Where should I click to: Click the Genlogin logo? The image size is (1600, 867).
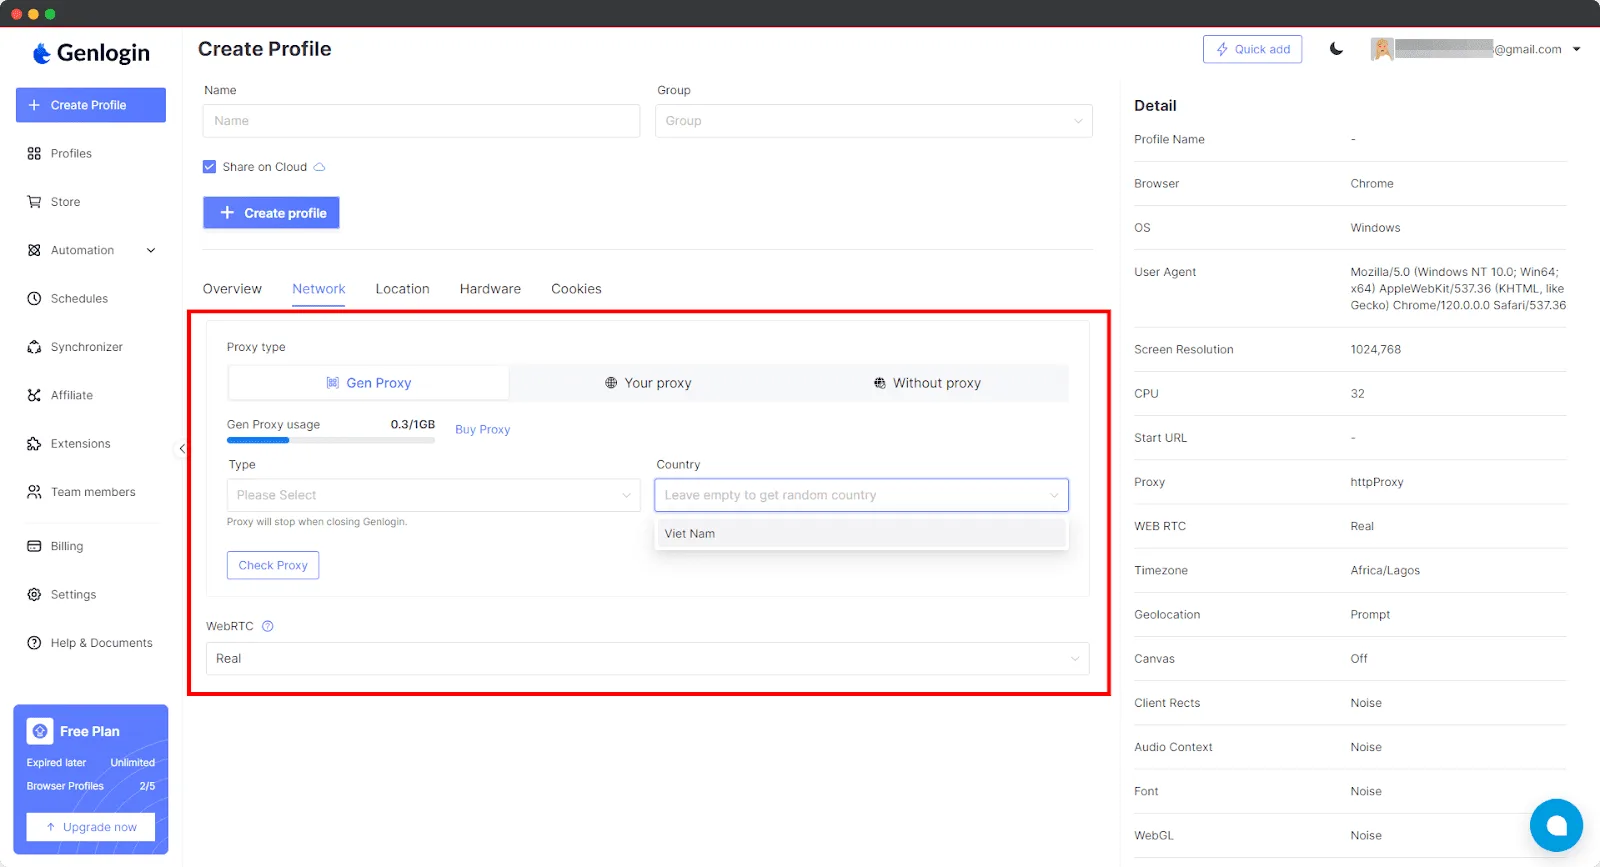pyautogui.click(x=91, y=53)
